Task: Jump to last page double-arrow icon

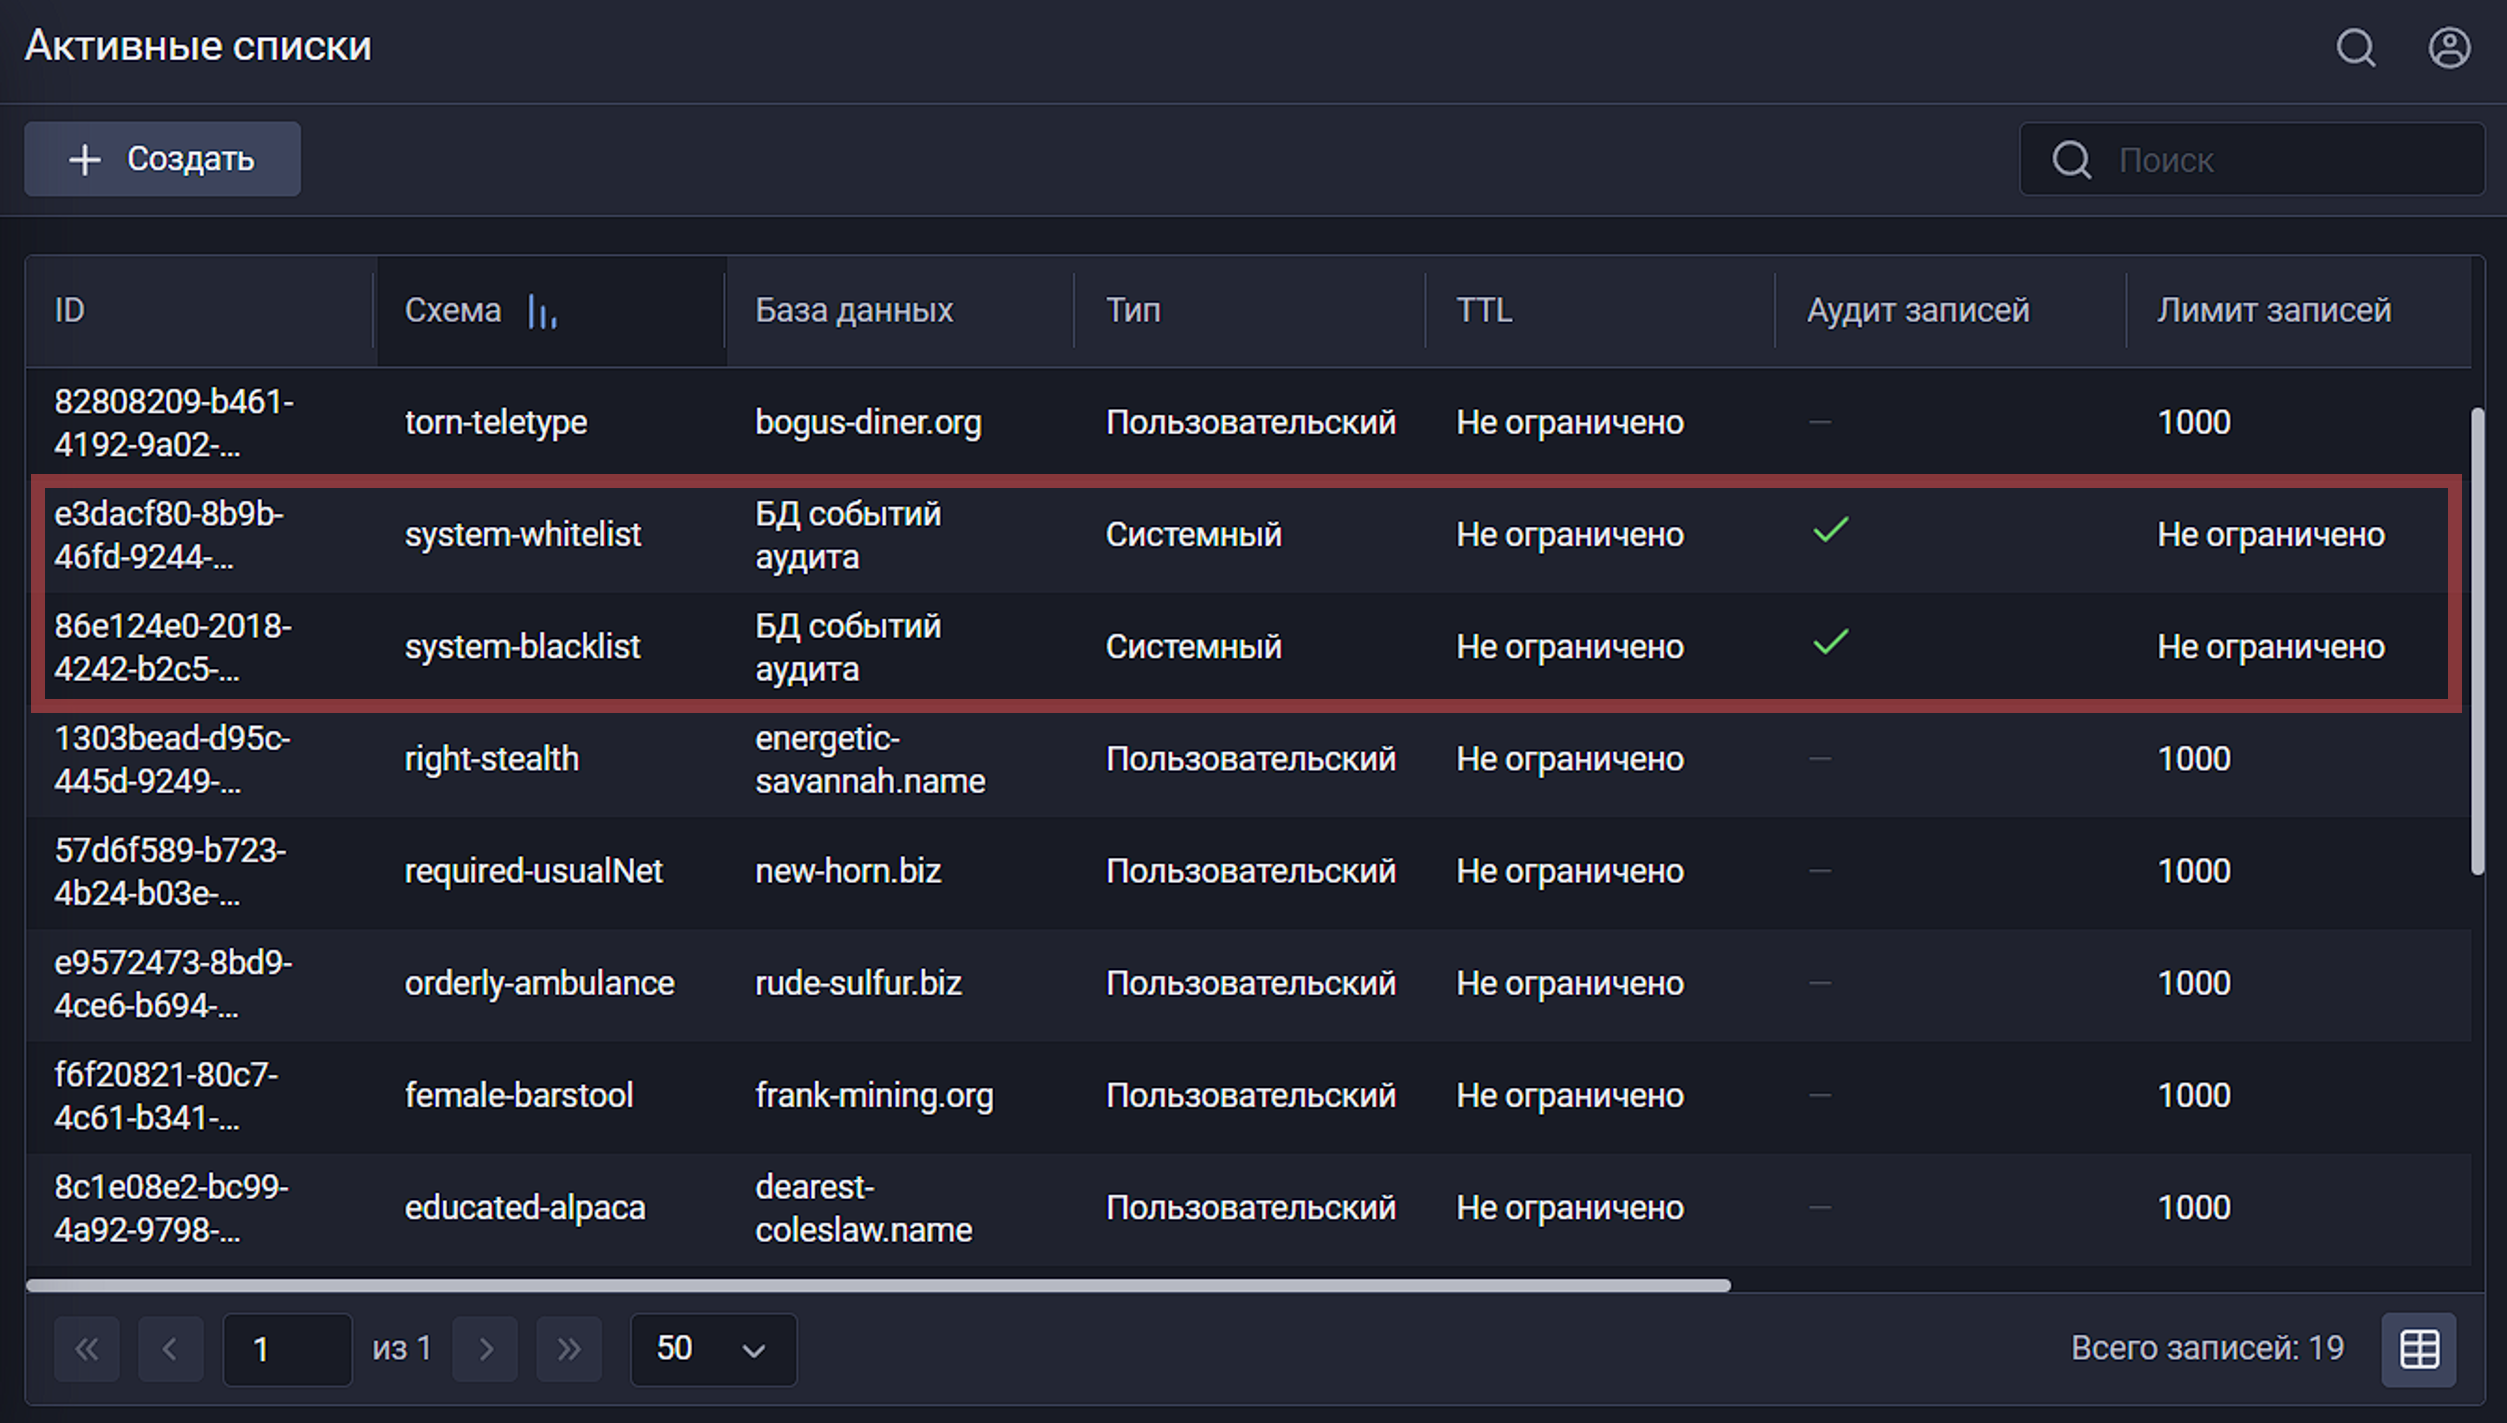Action: click(x=569, y=1349)
